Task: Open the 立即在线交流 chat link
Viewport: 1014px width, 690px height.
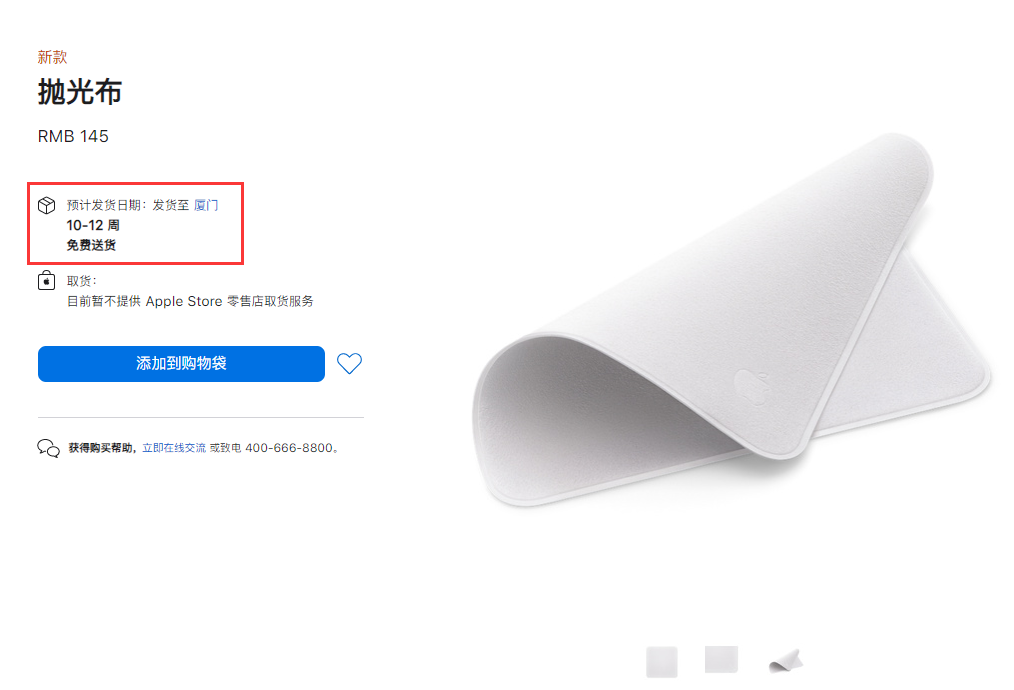Action: 174,447
